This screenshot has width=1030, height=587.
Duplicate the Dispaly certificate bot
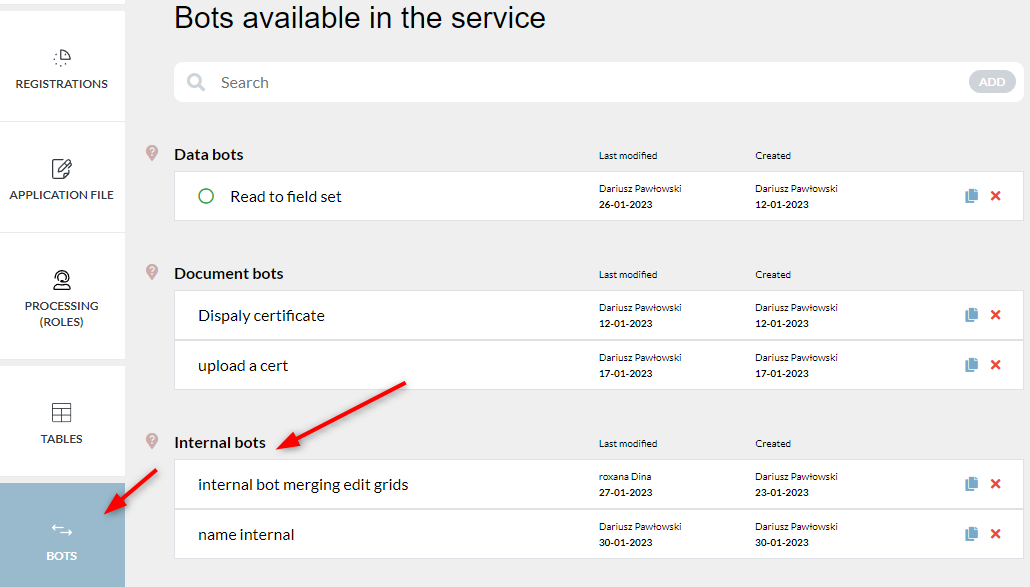tap(972, 315)
